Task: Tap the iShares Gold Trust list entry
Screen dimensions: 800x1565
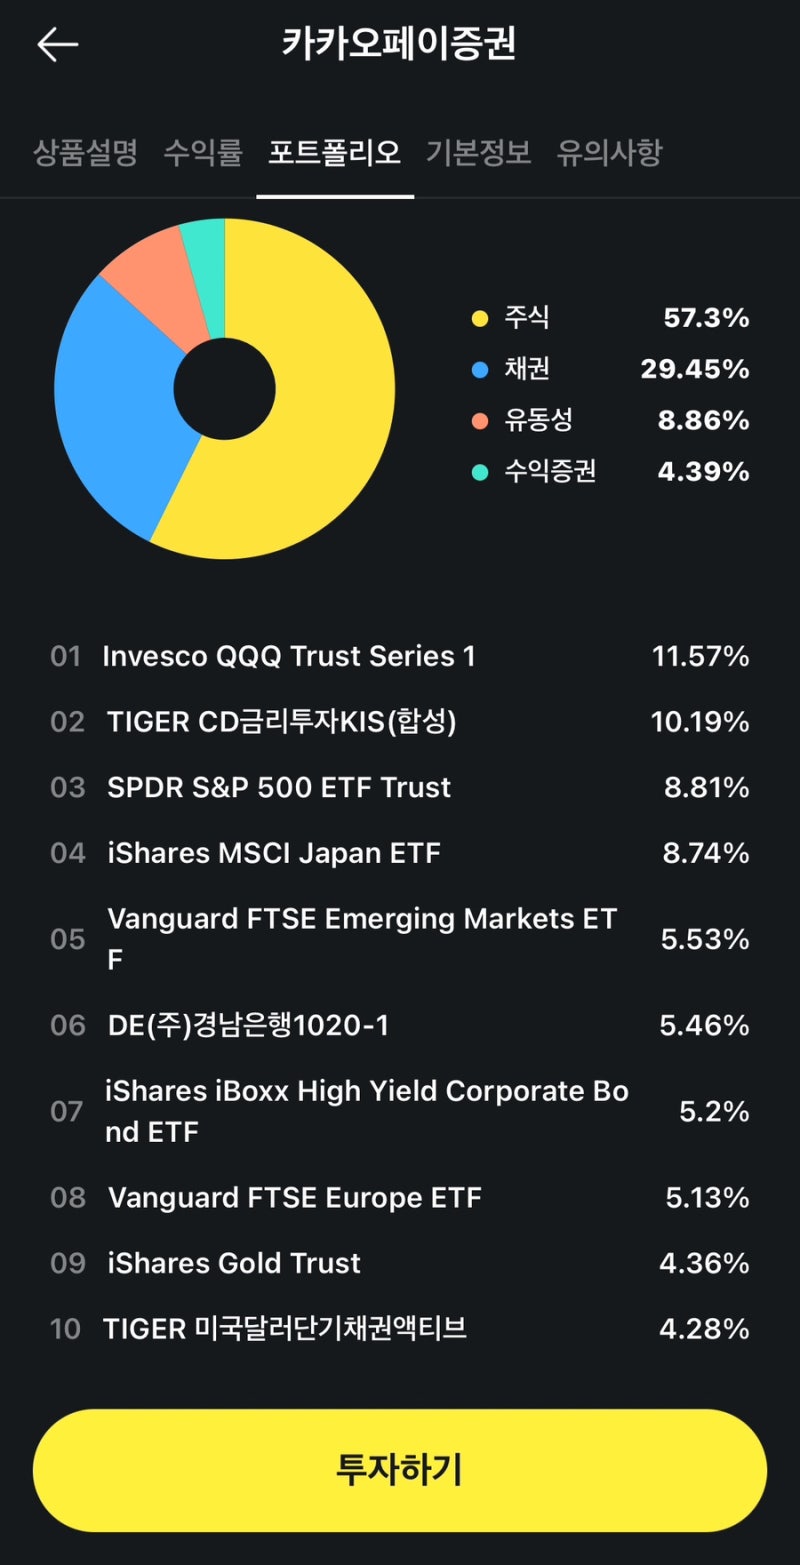Action: 400,1263
